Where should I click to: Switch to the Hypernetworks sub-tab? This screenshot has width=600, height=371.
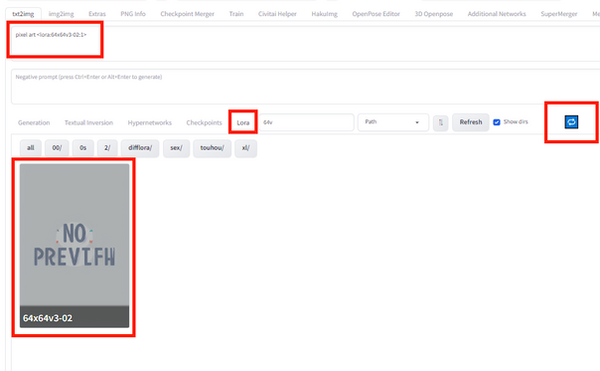(150, 122)
